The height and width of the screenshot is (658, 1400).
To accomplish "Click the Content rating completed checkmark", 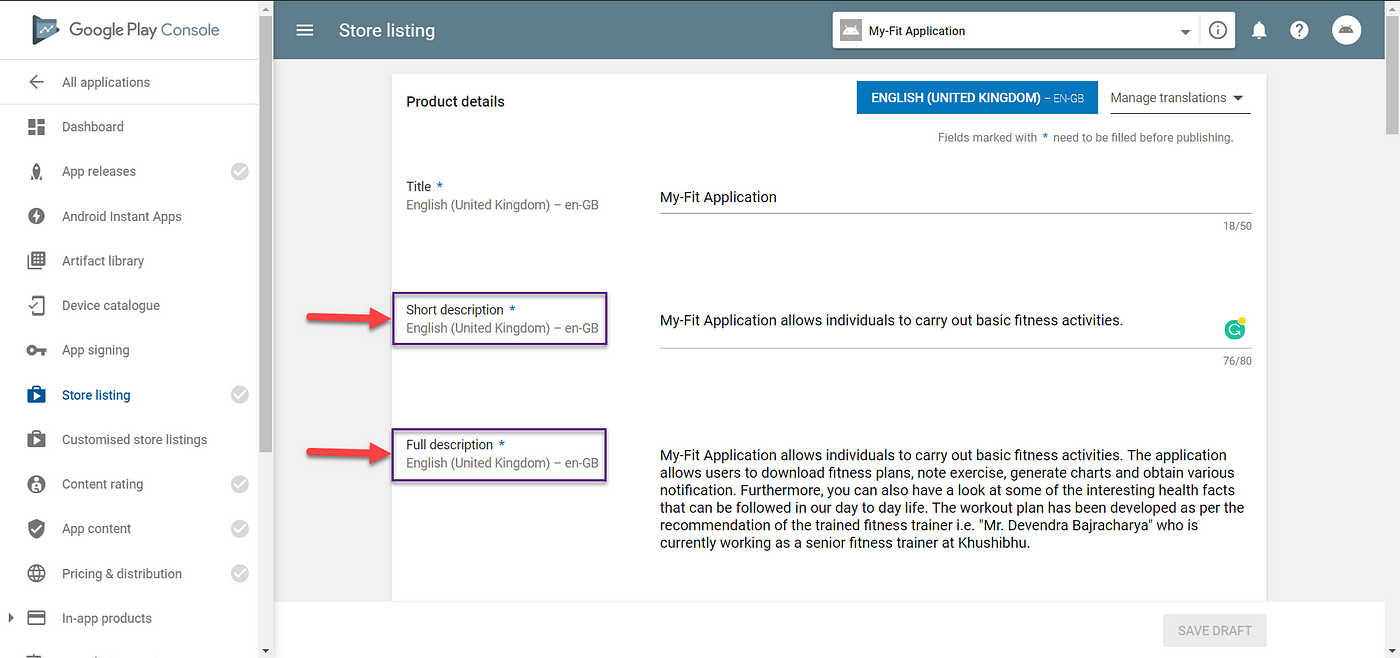I will coord(240,484).
